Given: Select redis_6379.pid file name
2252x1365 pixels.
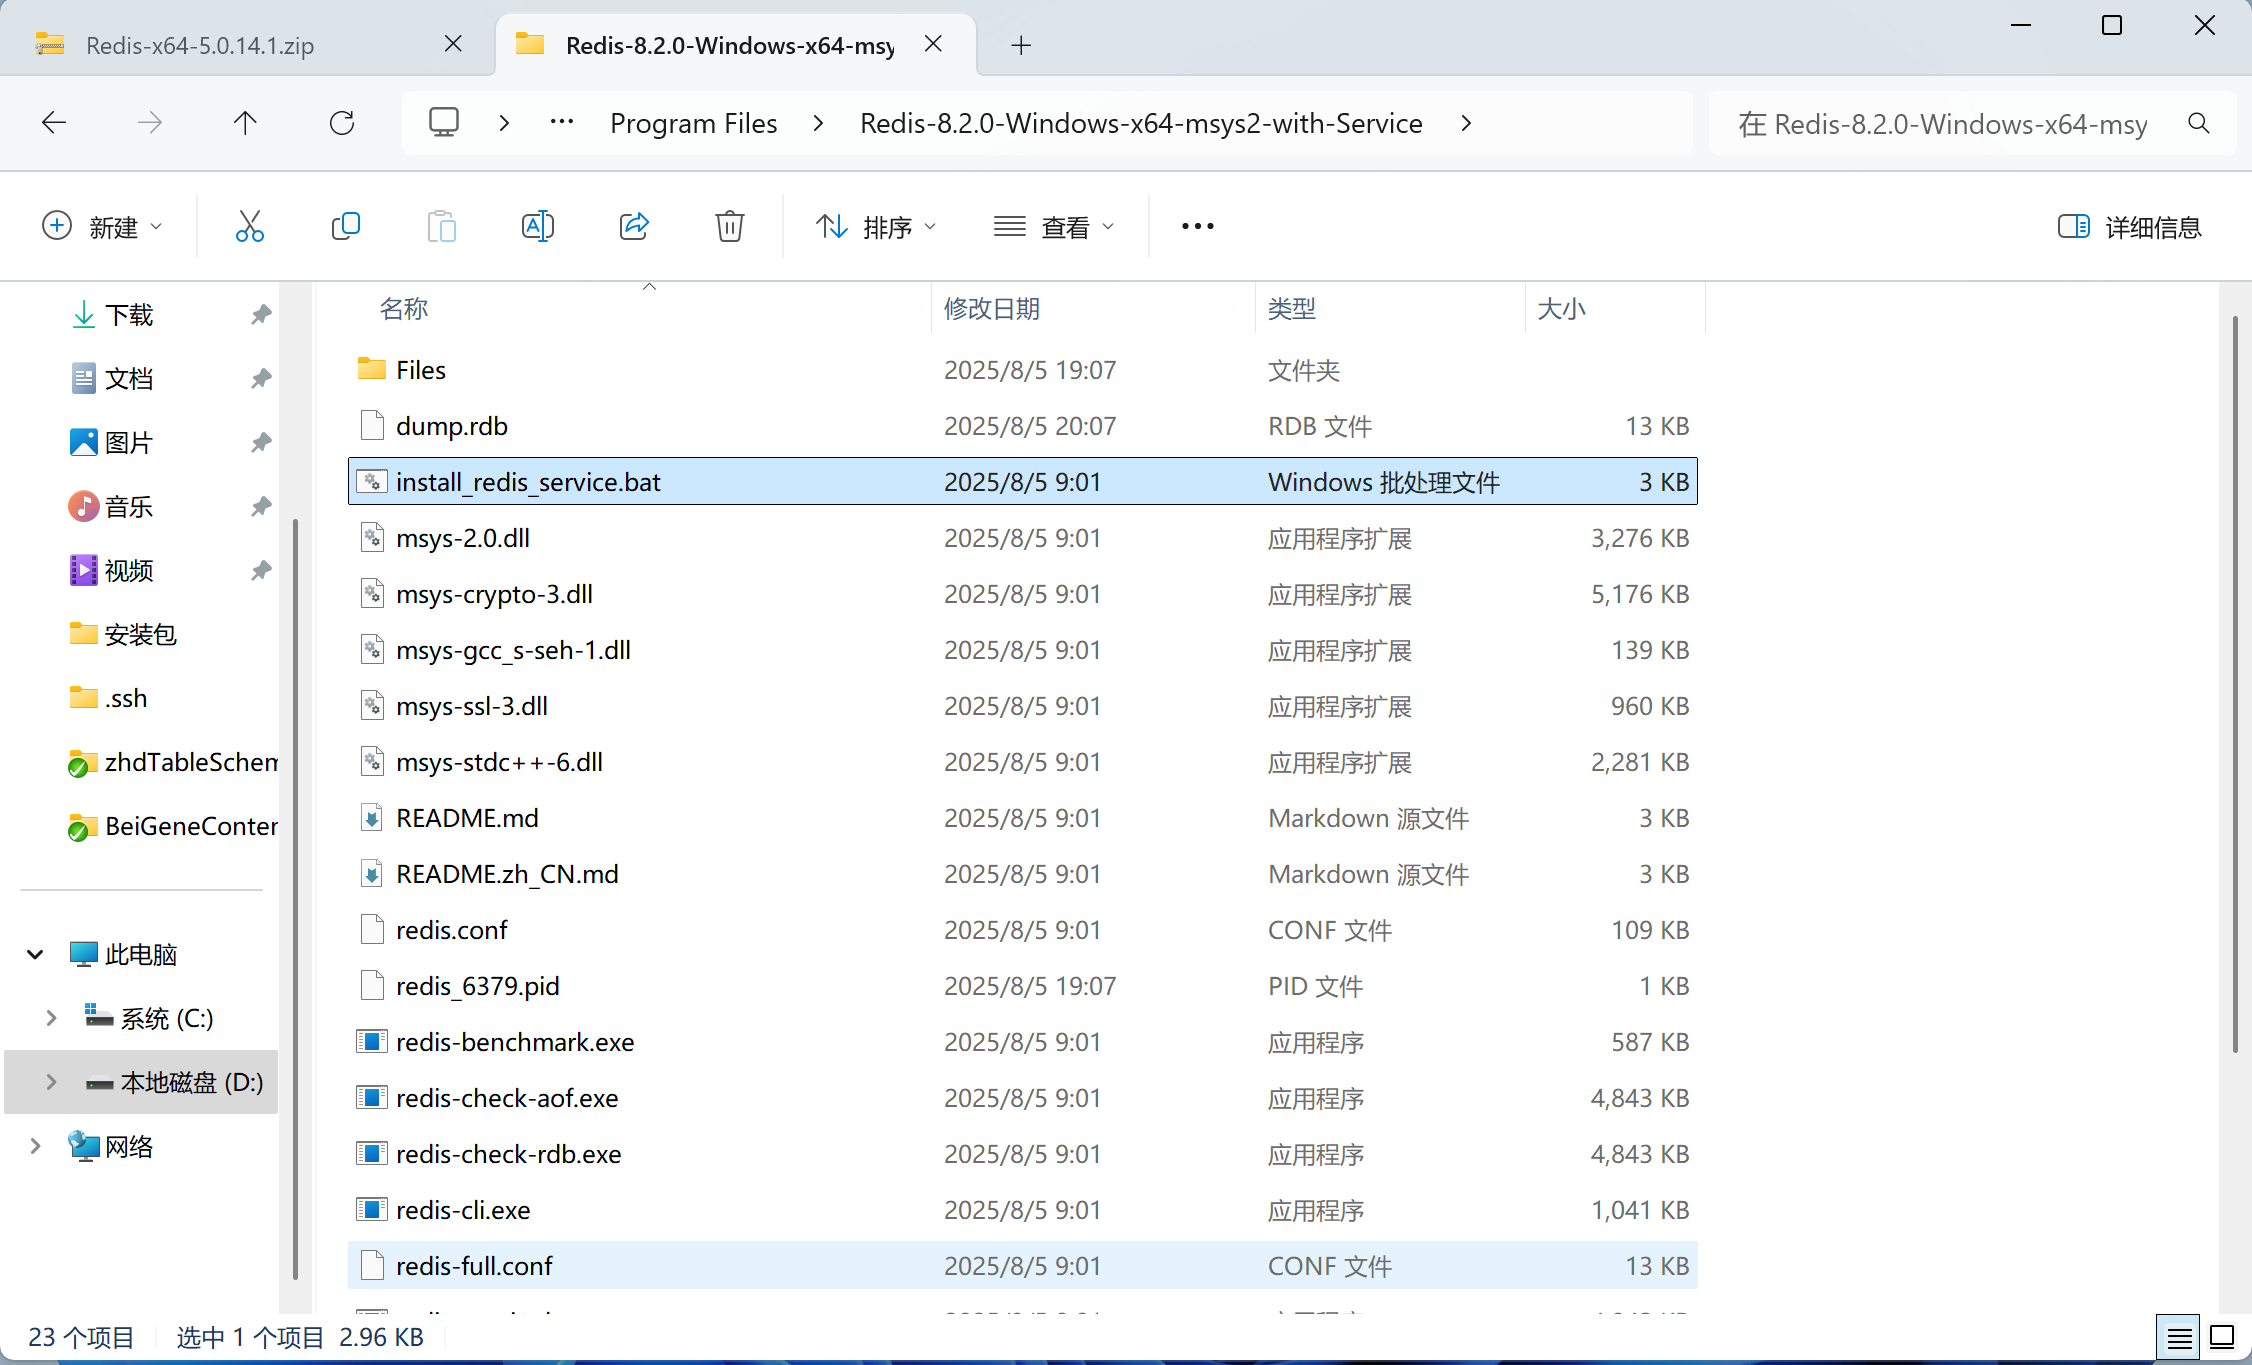Looking at the screenshot, I should pyautogui.click(x=478, y=986).
